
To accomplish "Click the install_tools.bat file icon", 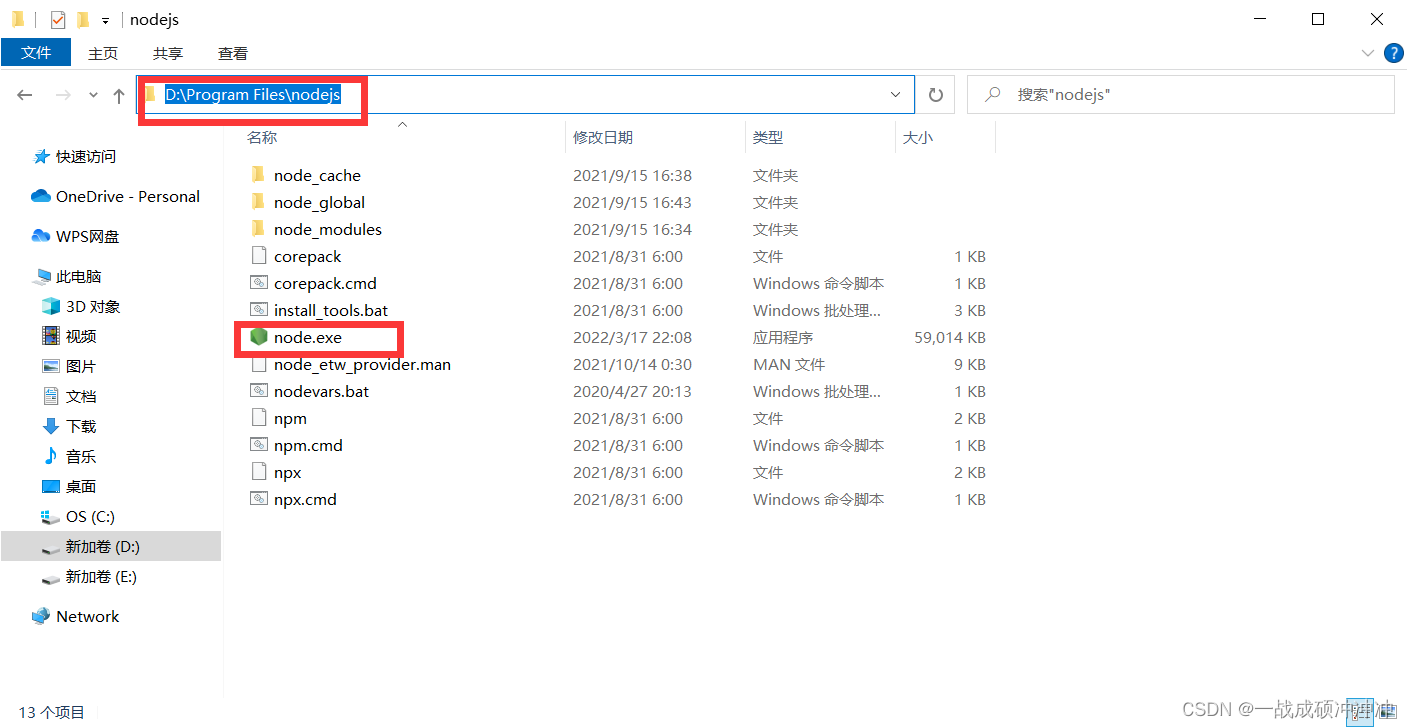I will point(258,310).
